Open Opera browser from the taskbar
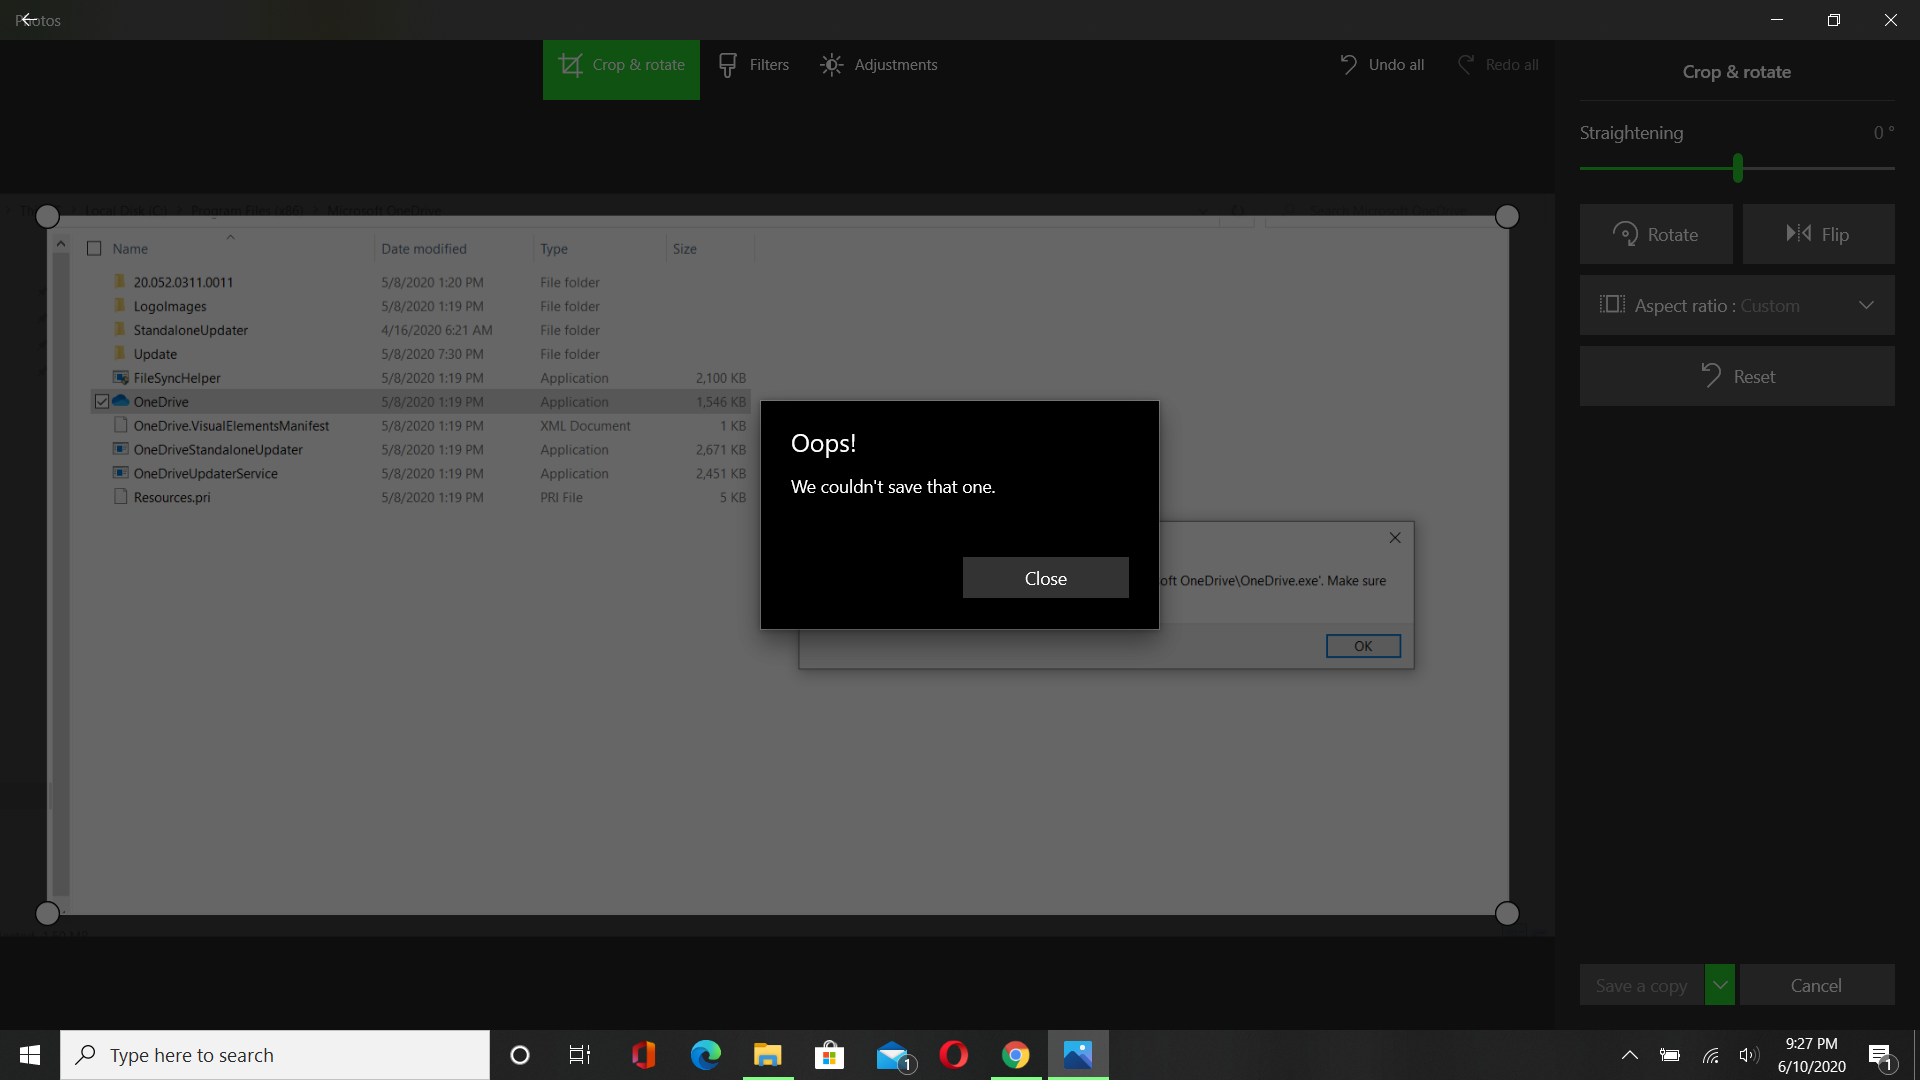This screenshot has height=1080, width=1920. click(953, 1055)
